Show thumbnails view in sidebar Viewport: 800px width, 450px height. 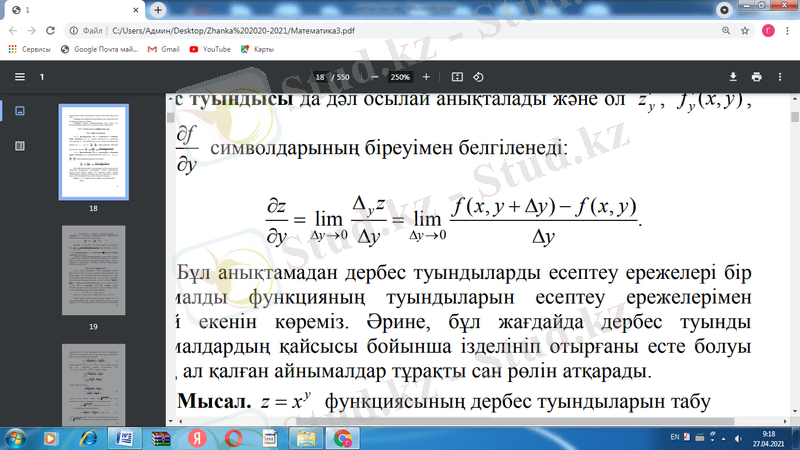pyautogui.click(x=20, y=111)
